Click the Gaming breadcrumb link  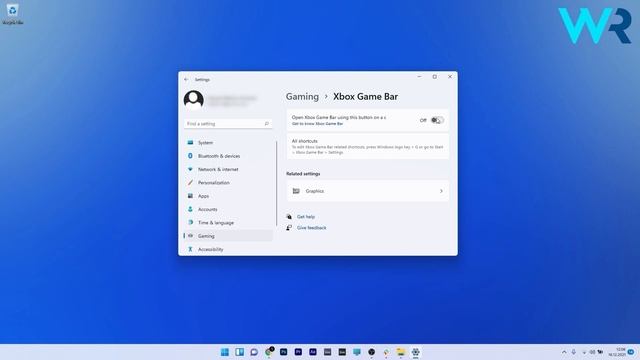(x=302, y=97)
